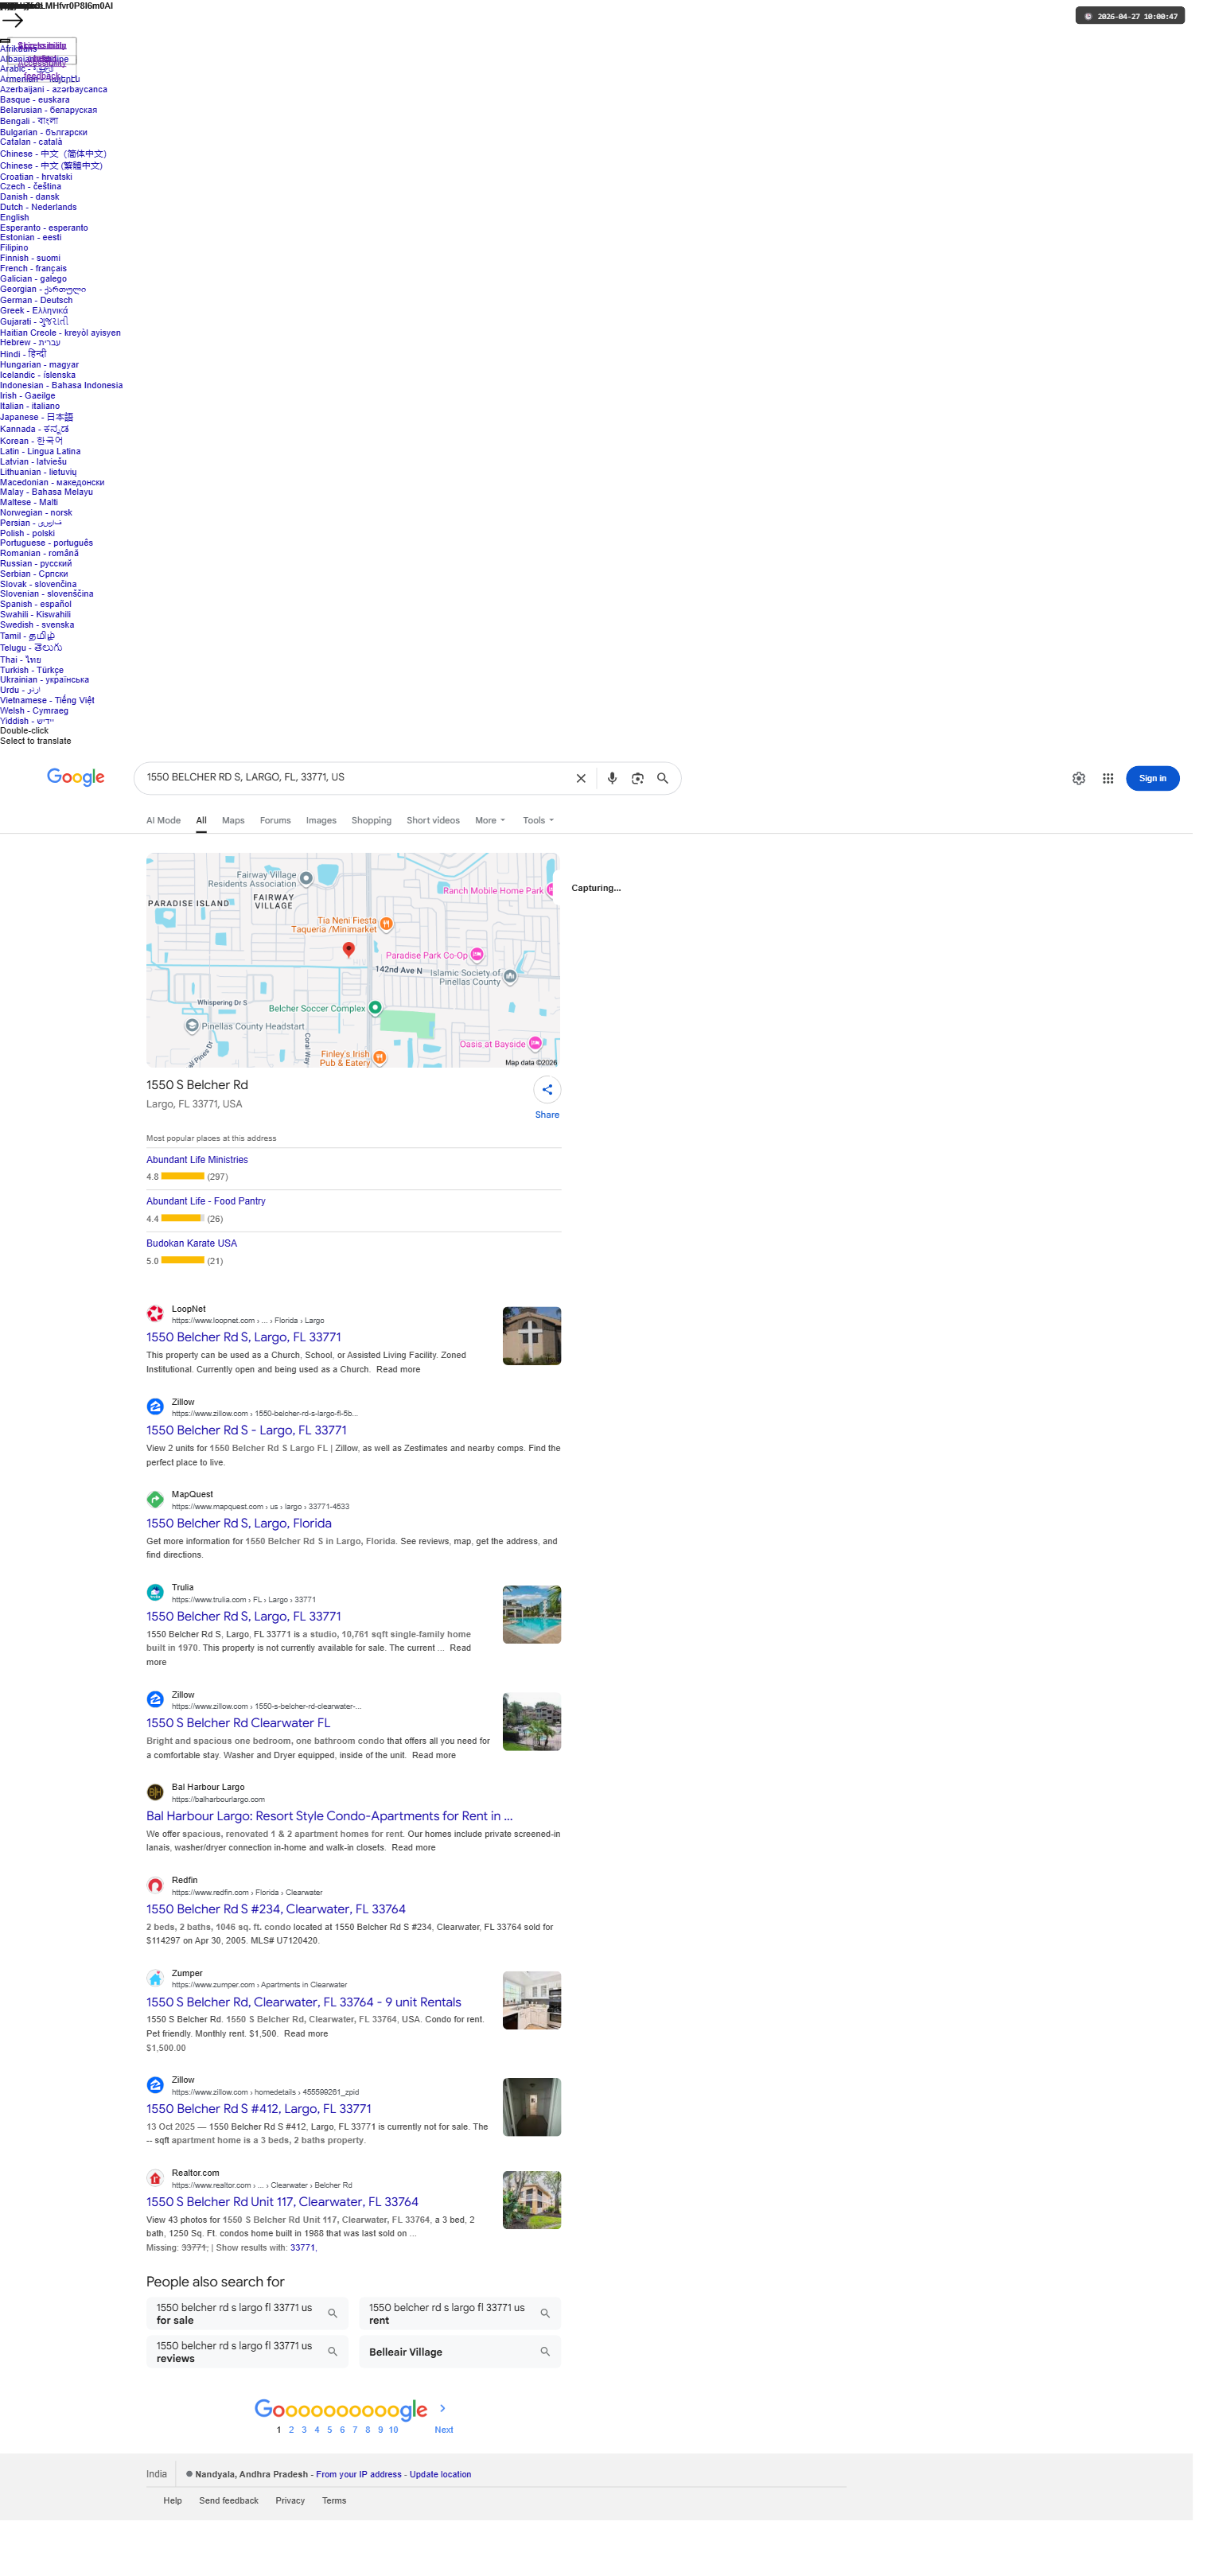Start voice search with the microphone icon
Image resolution: width=1207 pixels, height=2576 pixels.
tap(612, 779)
